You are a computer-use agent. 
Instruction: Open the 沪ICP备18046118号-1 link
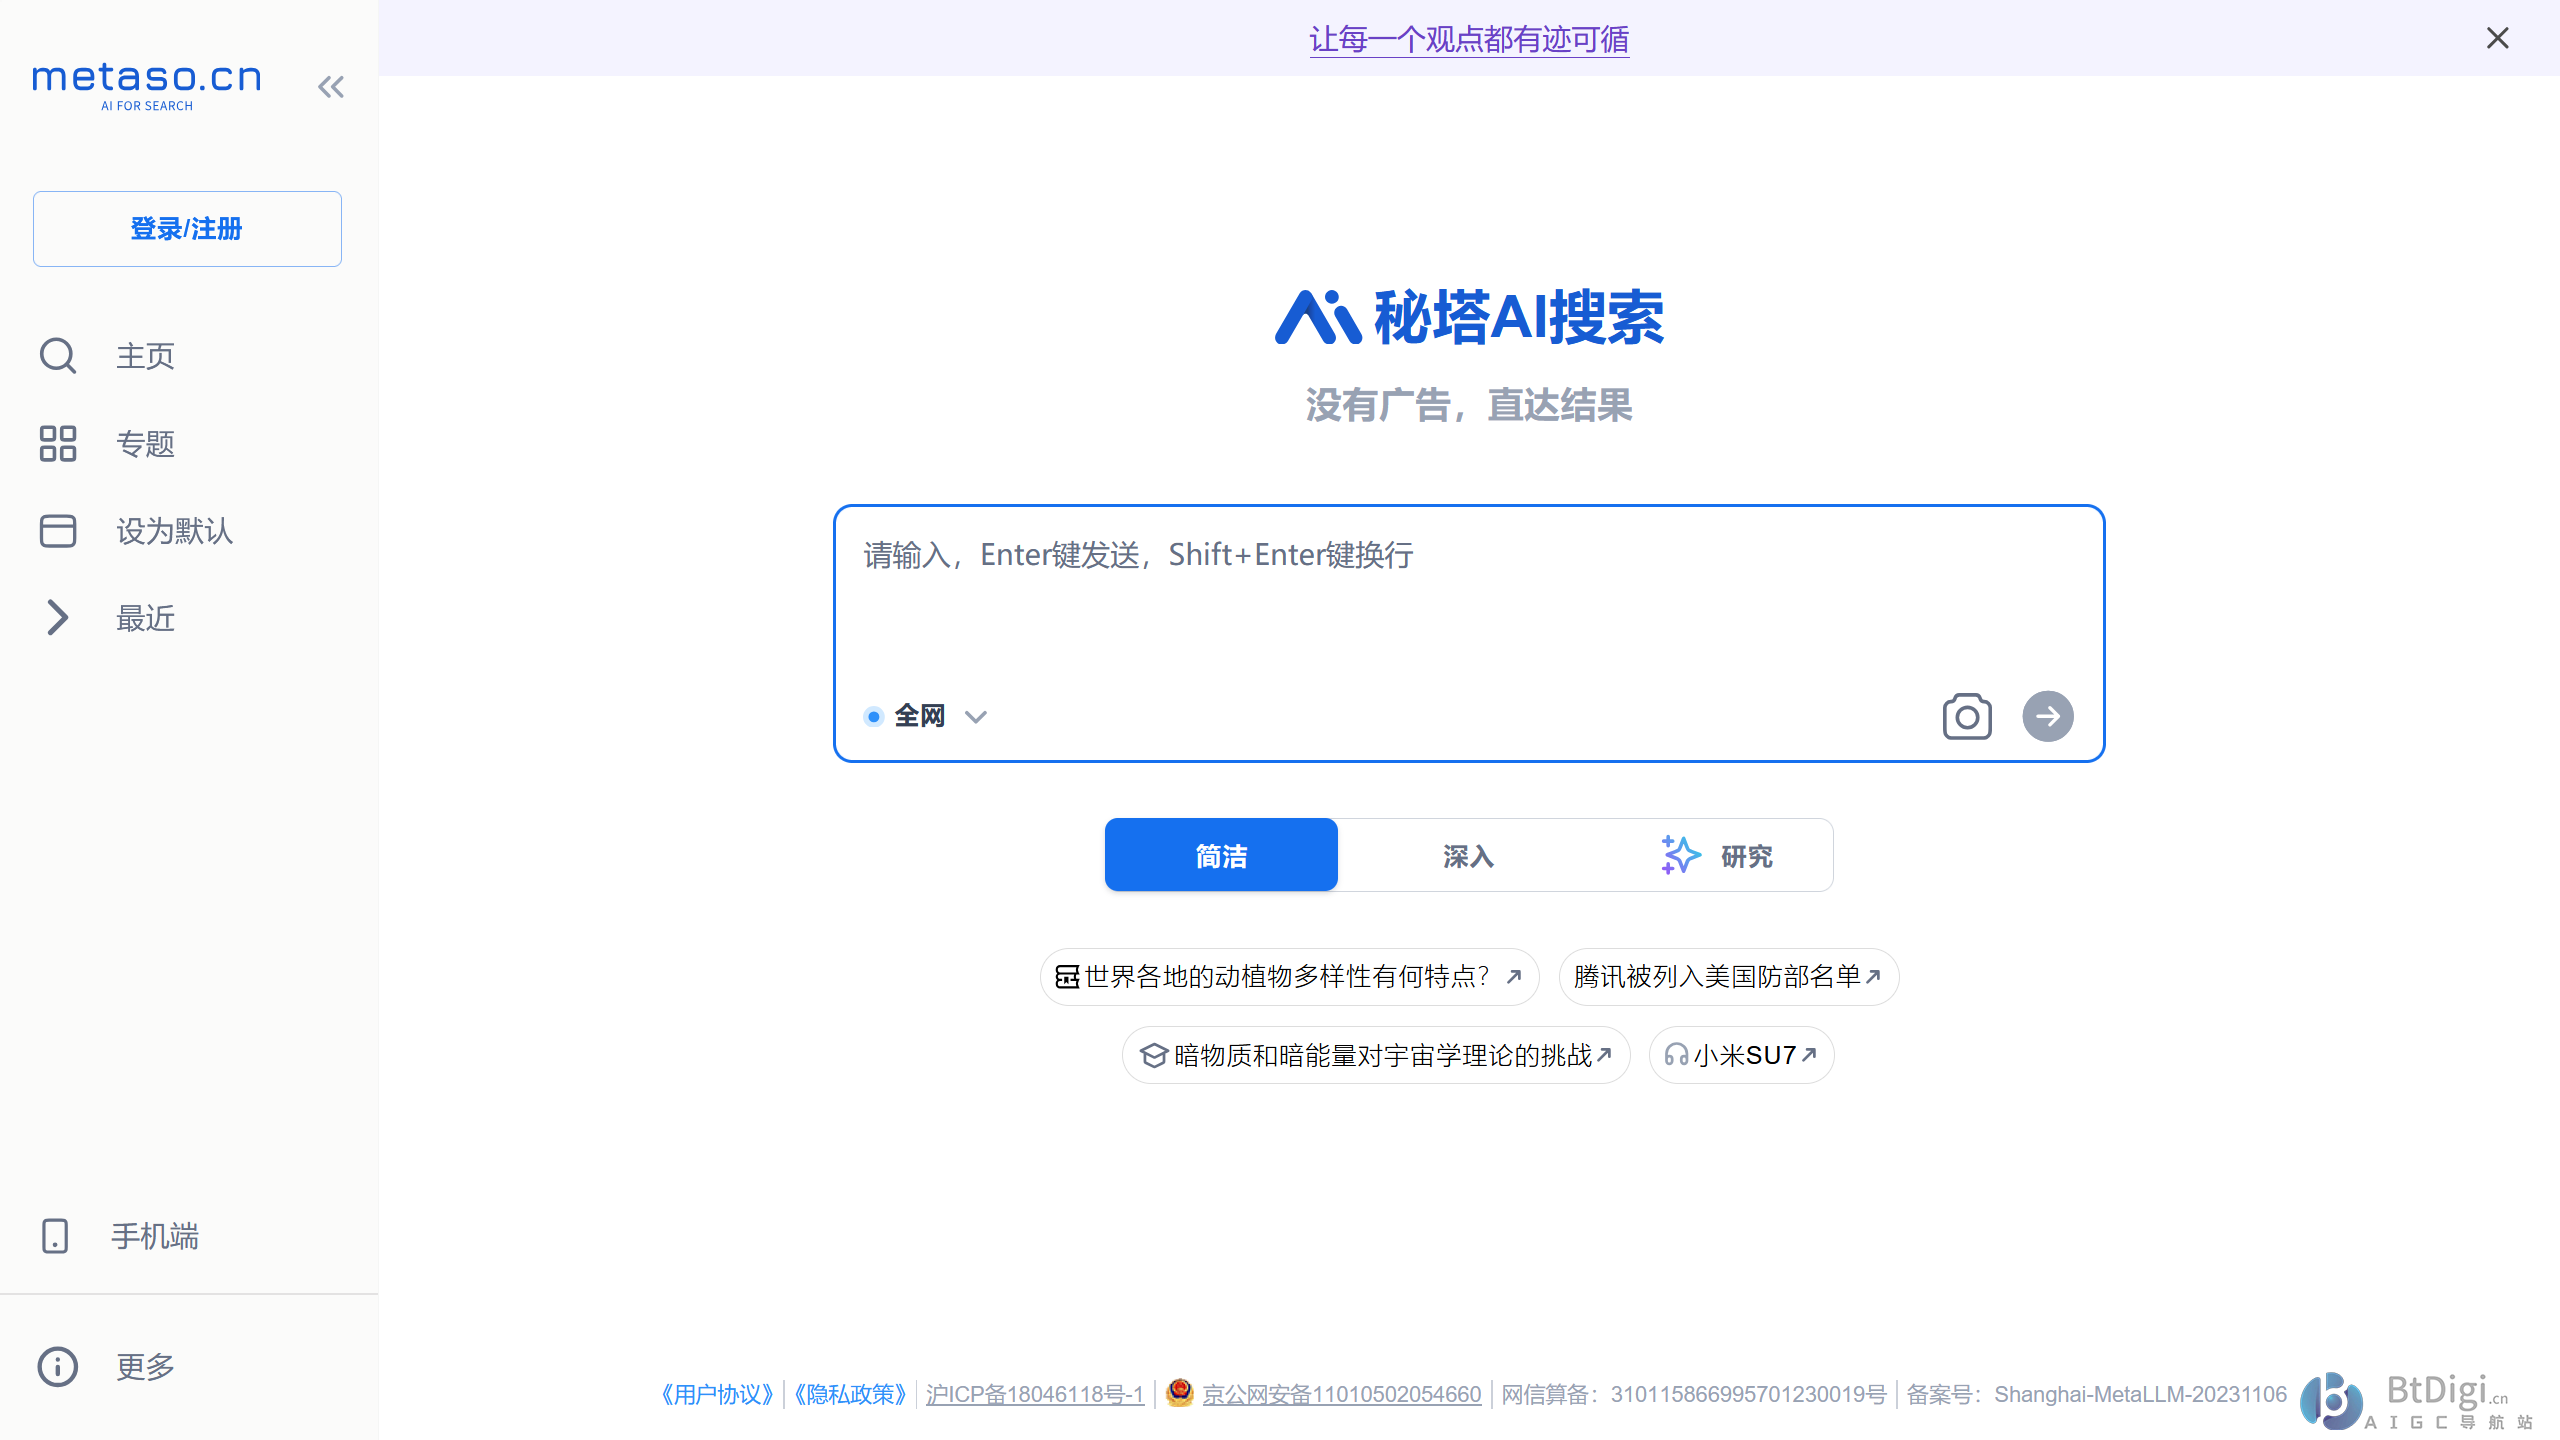point(1035,1394)
